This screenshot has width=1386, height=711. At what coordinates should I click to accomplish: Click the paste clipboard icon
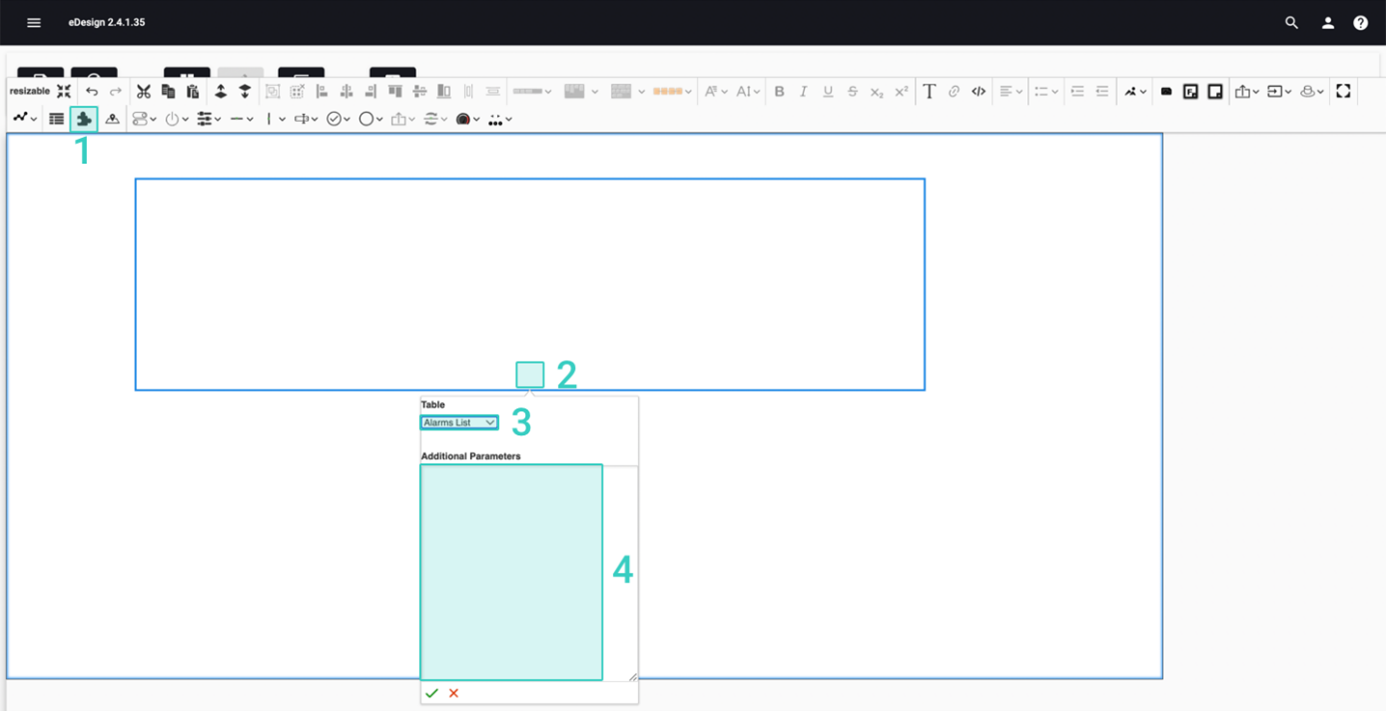[193, 91]
